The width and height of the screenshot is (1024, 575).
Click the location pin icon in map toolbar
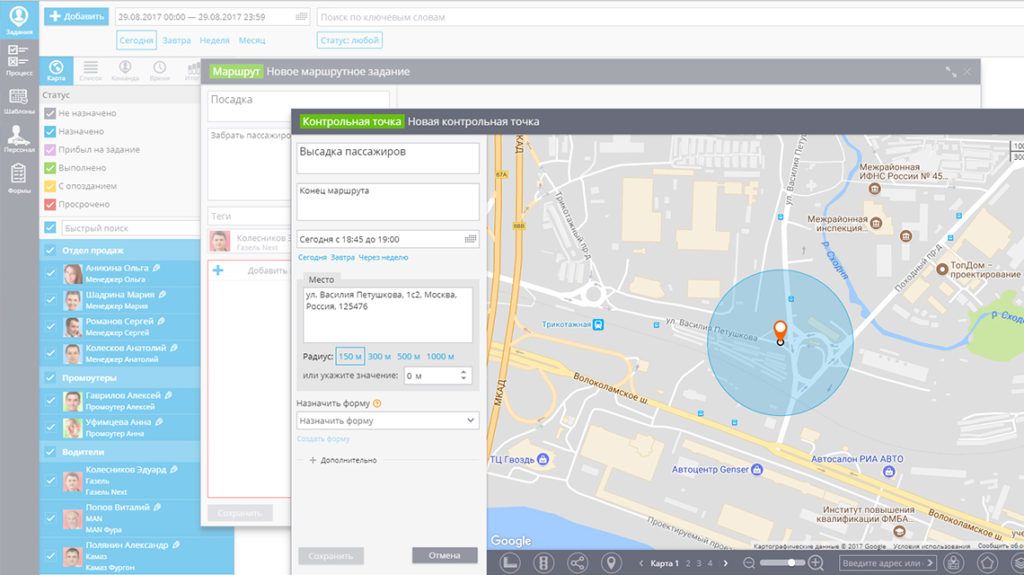(611, 562)
